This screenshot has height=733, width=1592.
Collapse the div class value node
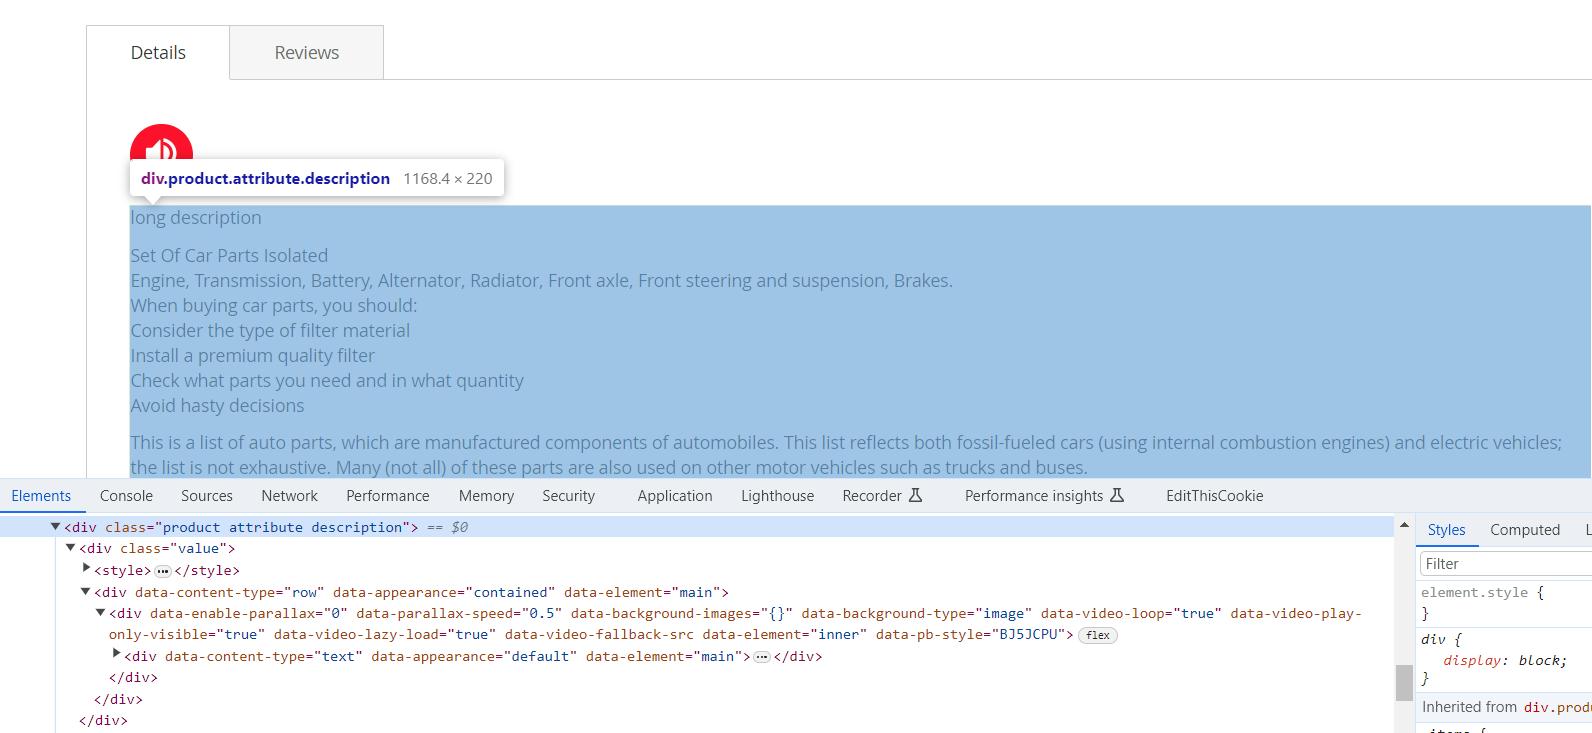pos(71,548)
